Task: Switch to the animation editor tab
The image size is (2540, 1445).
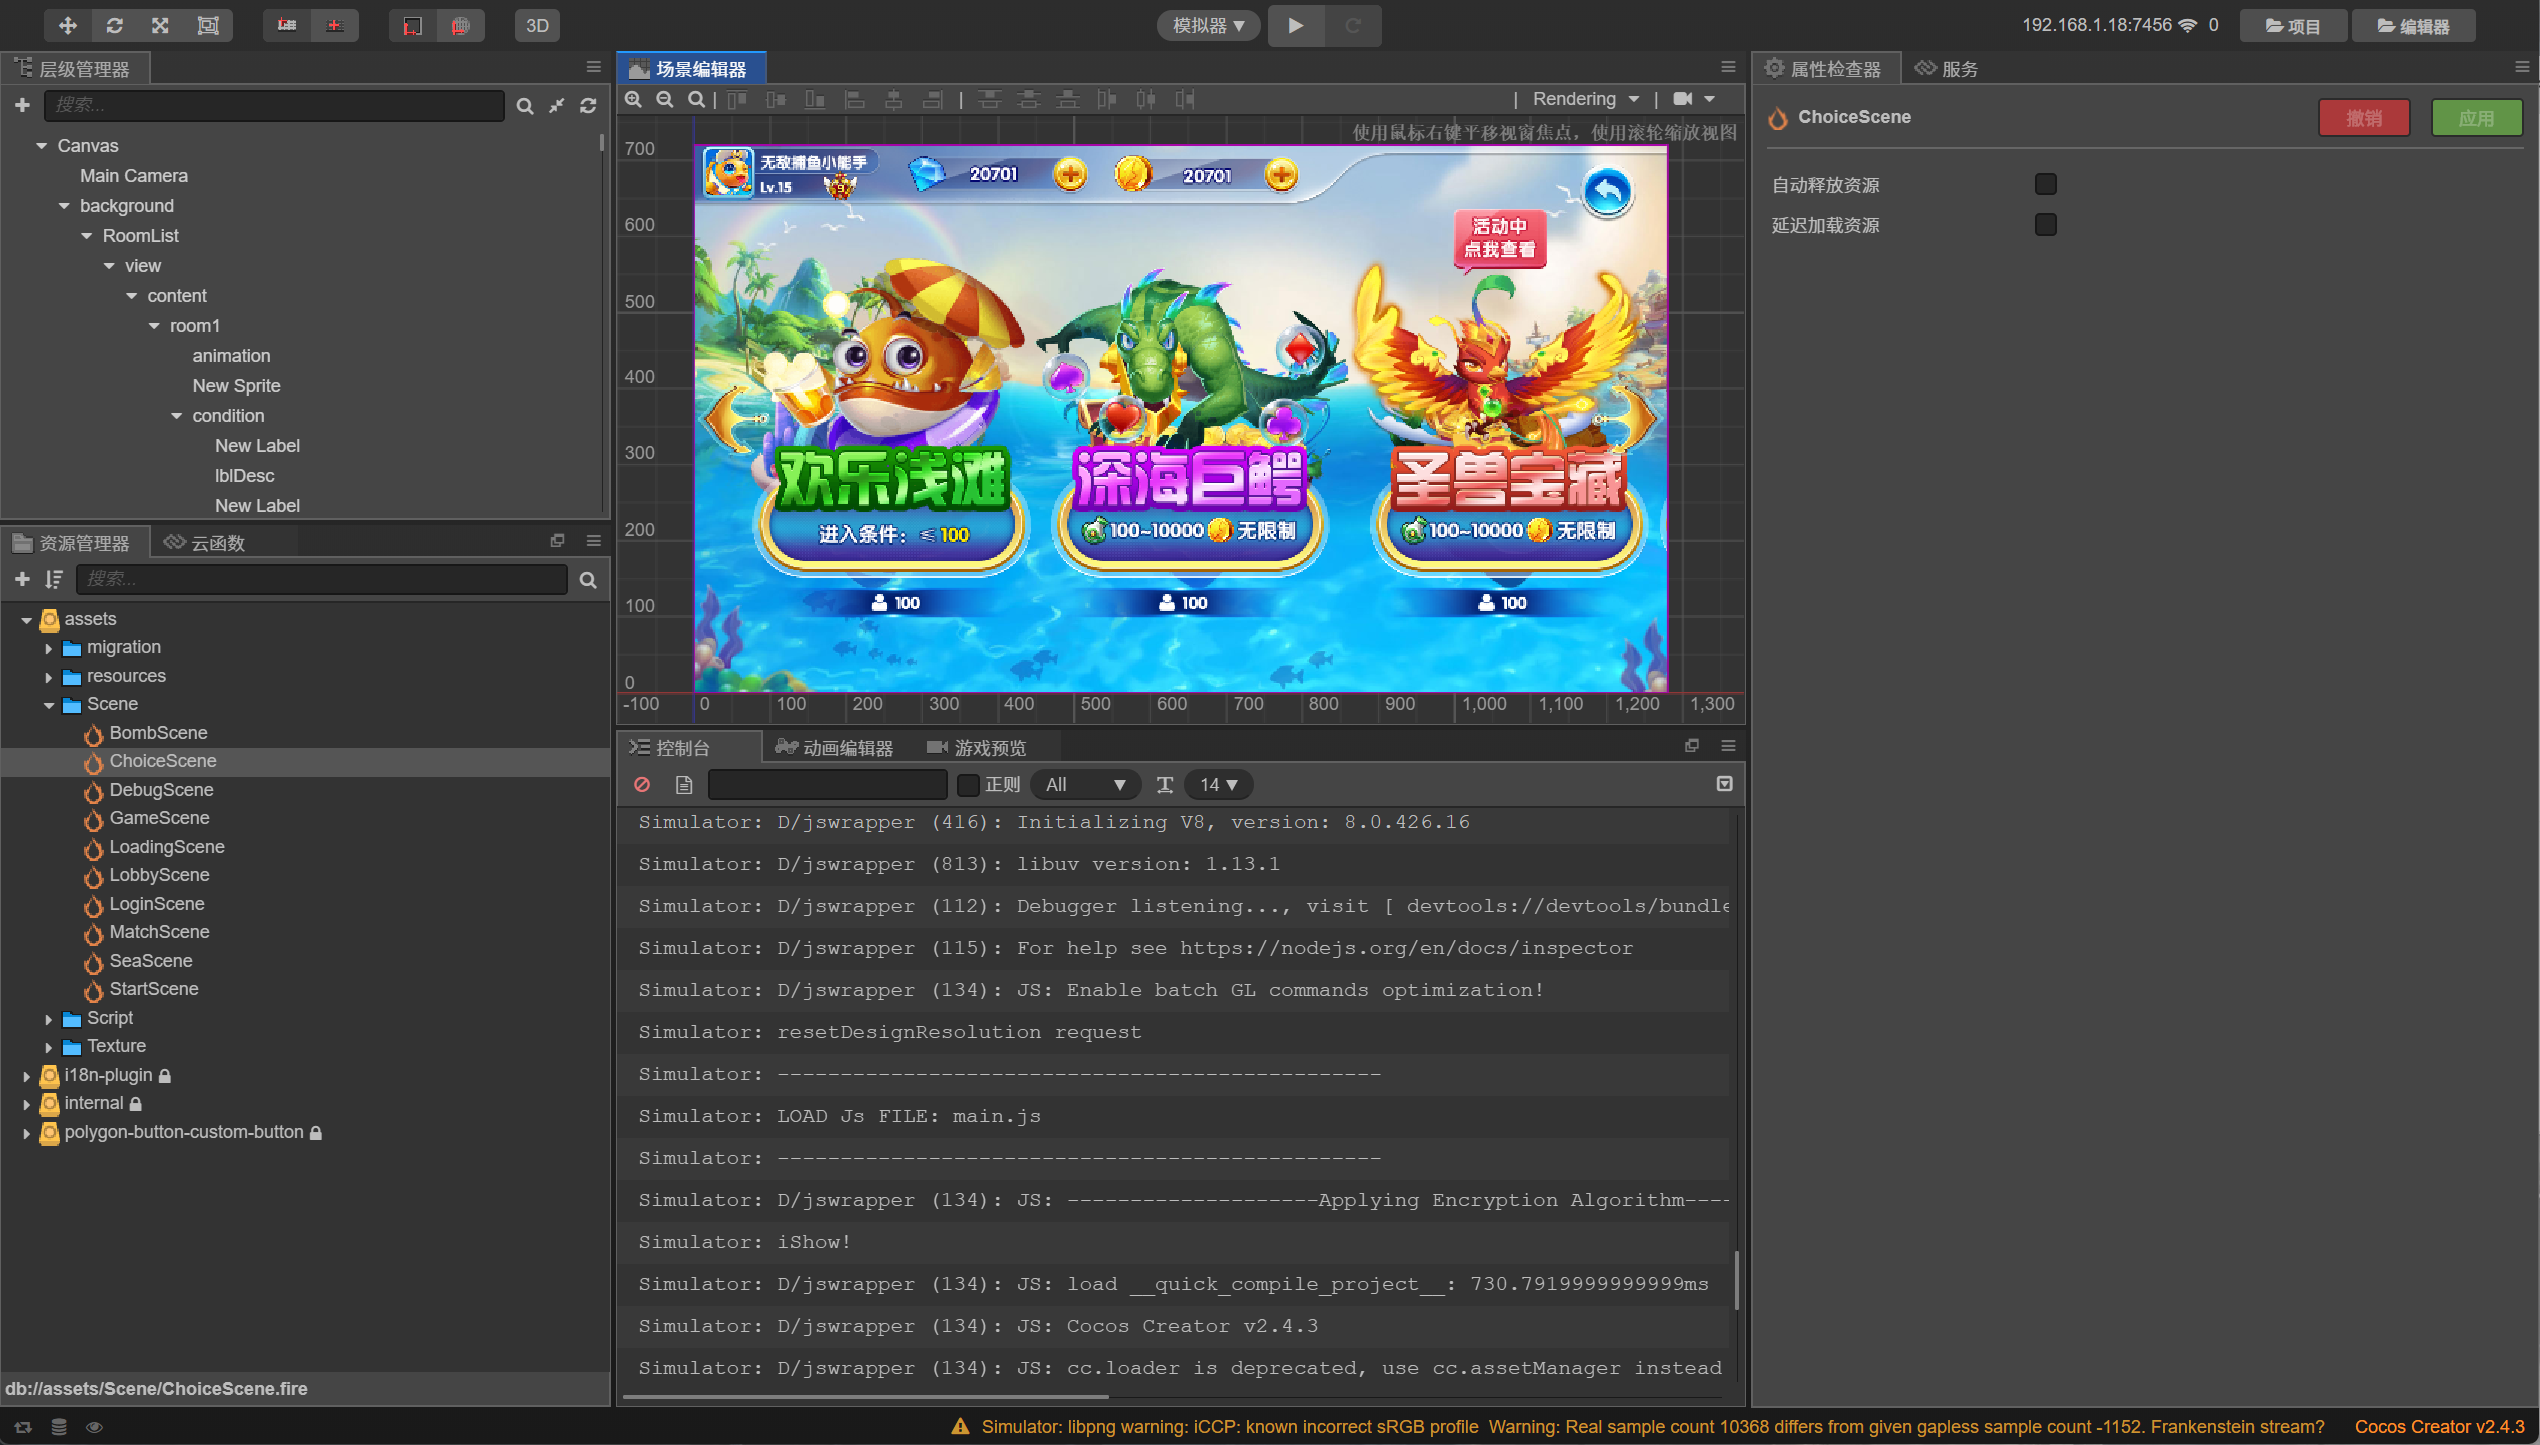Action: coord(835,748)
